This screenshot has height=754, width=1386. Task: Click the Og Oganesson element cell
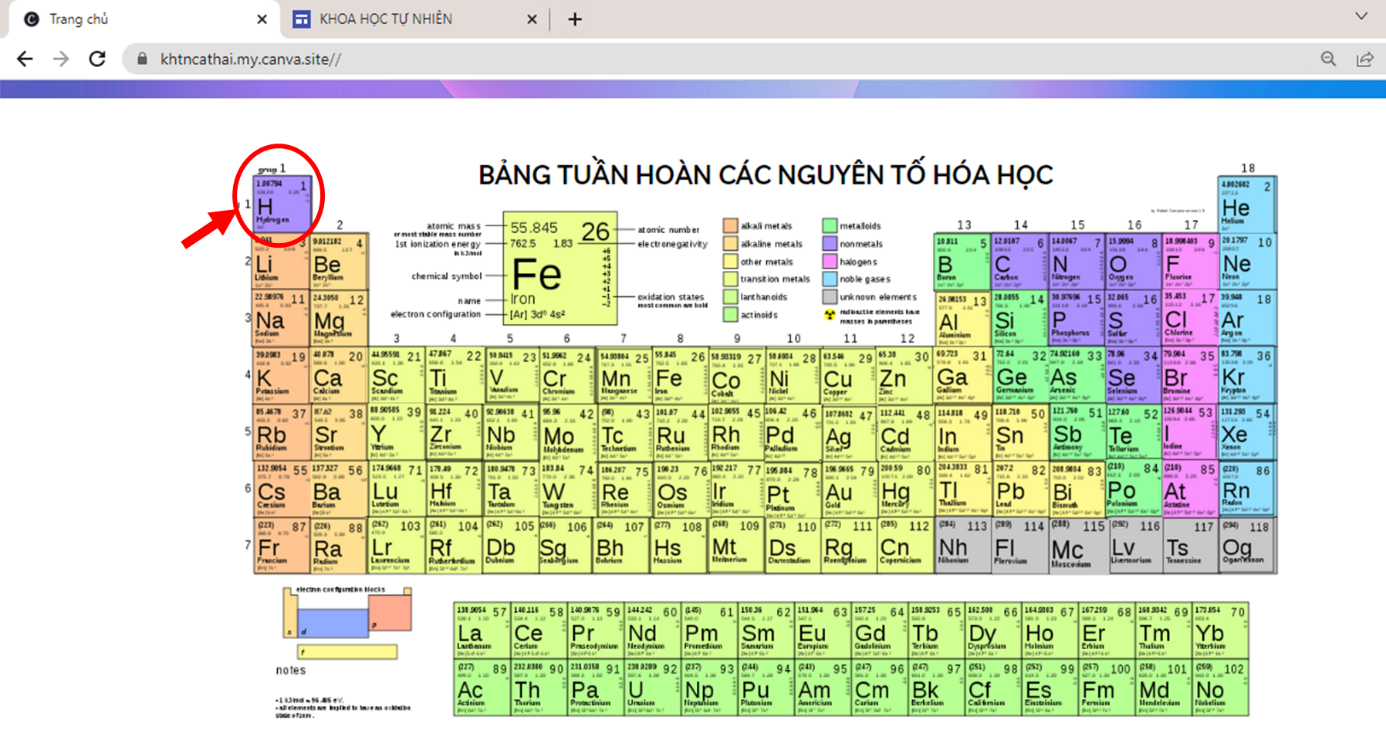[x=1247, y=548]
